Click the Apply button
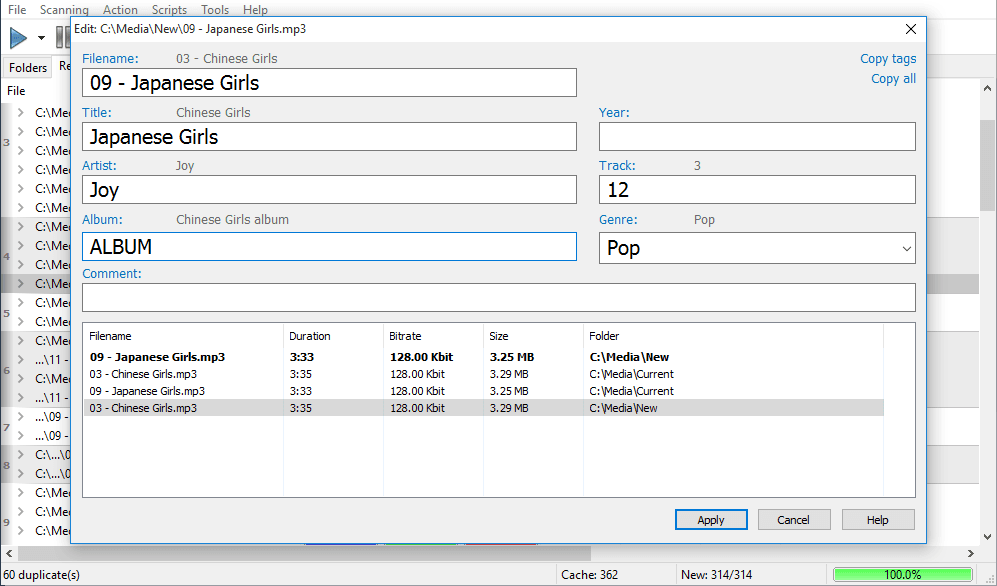This screenshot has height=586, width=997. click(x=711, y=520)
